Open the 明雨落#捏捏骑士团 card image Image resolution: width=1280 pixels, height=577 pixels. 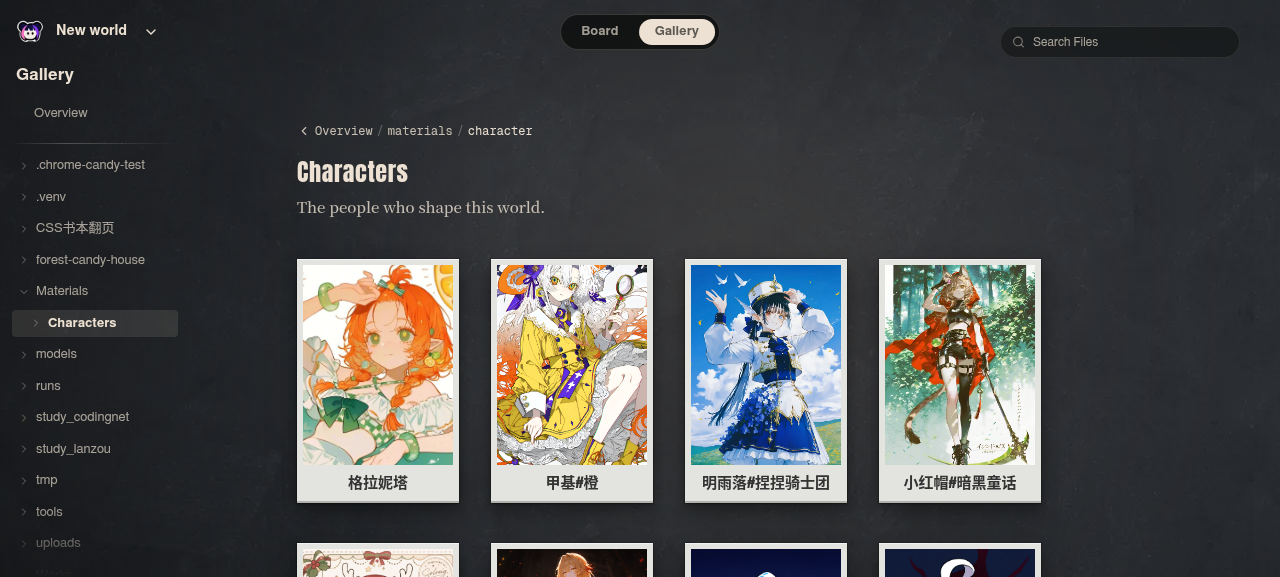click(x=766, y=365)
